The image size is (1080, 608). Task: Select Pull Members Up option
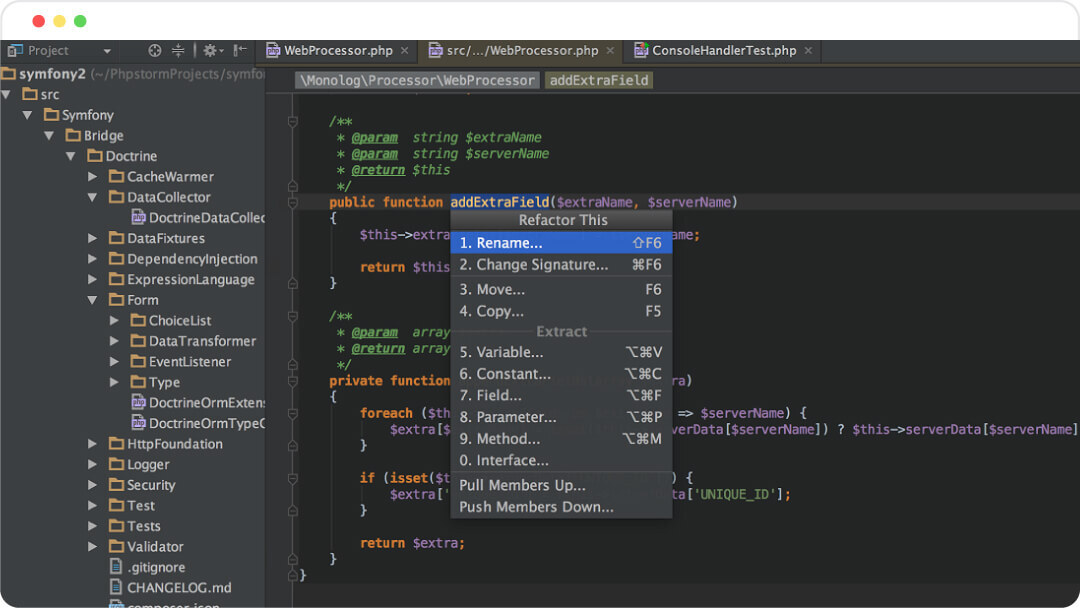click(522, 485)
